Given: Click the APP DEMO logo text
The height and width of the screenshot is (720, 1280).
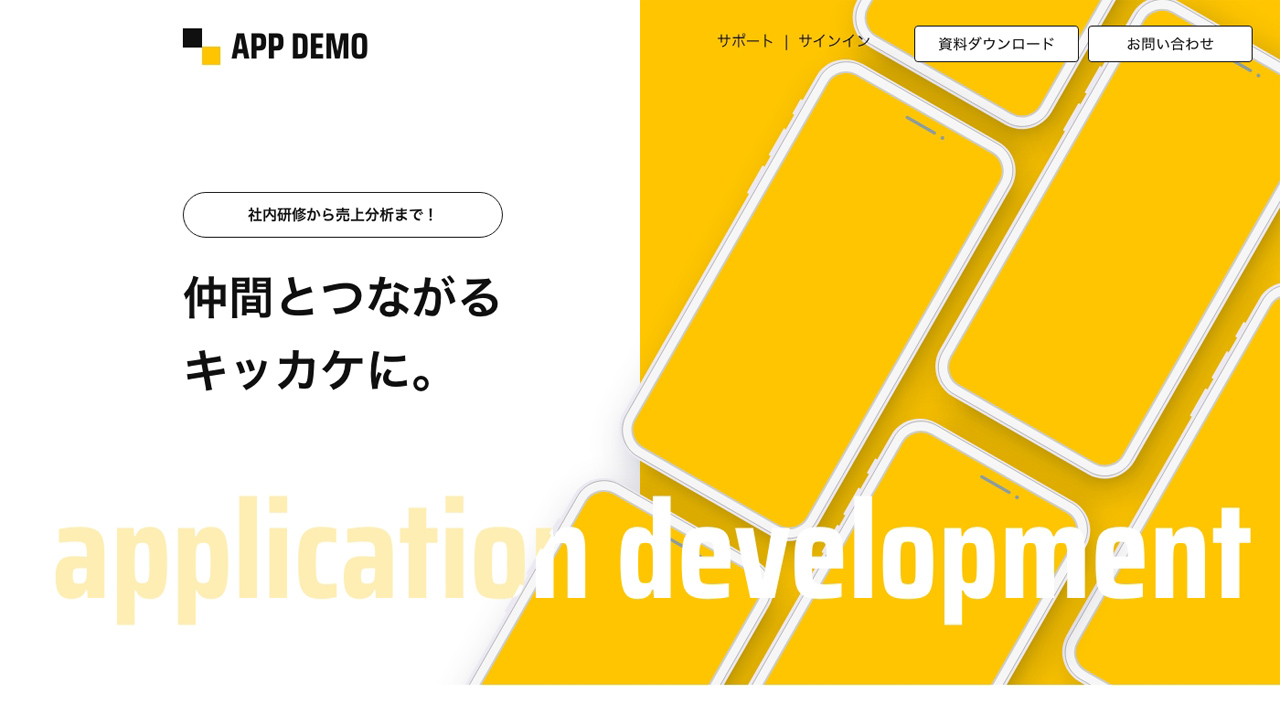Looking at the screenshot, I should point(299,47).
